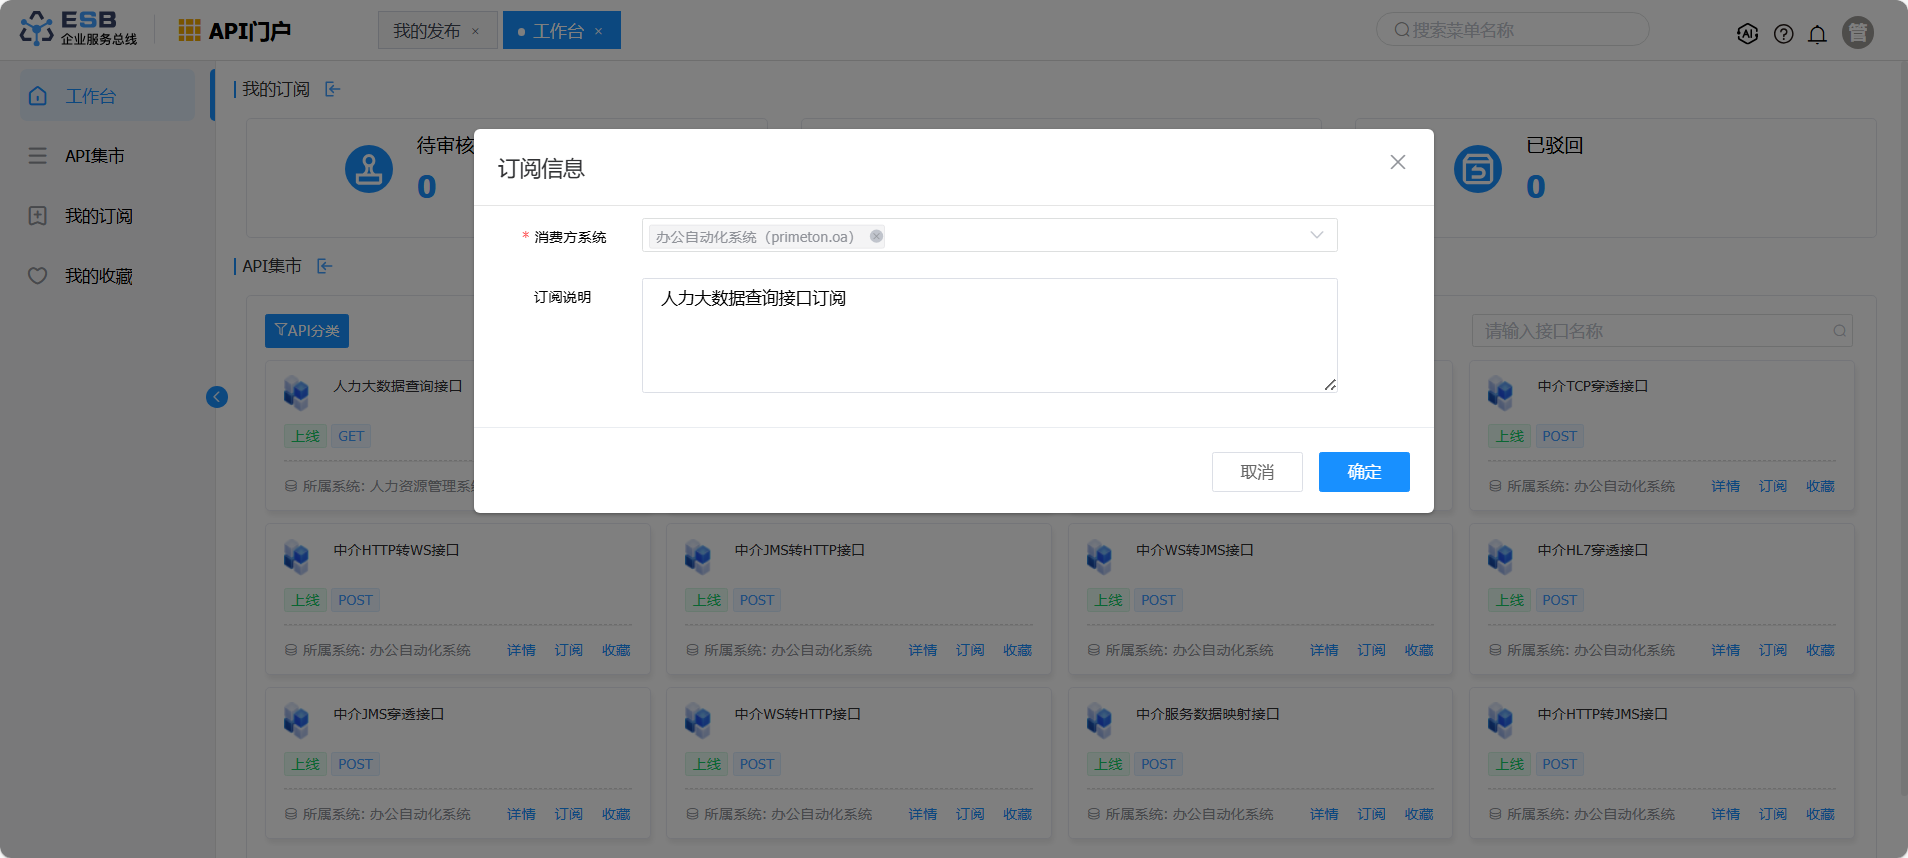
Task: Close the 订阅信息 dialog with X
Action: [1397, 162]
